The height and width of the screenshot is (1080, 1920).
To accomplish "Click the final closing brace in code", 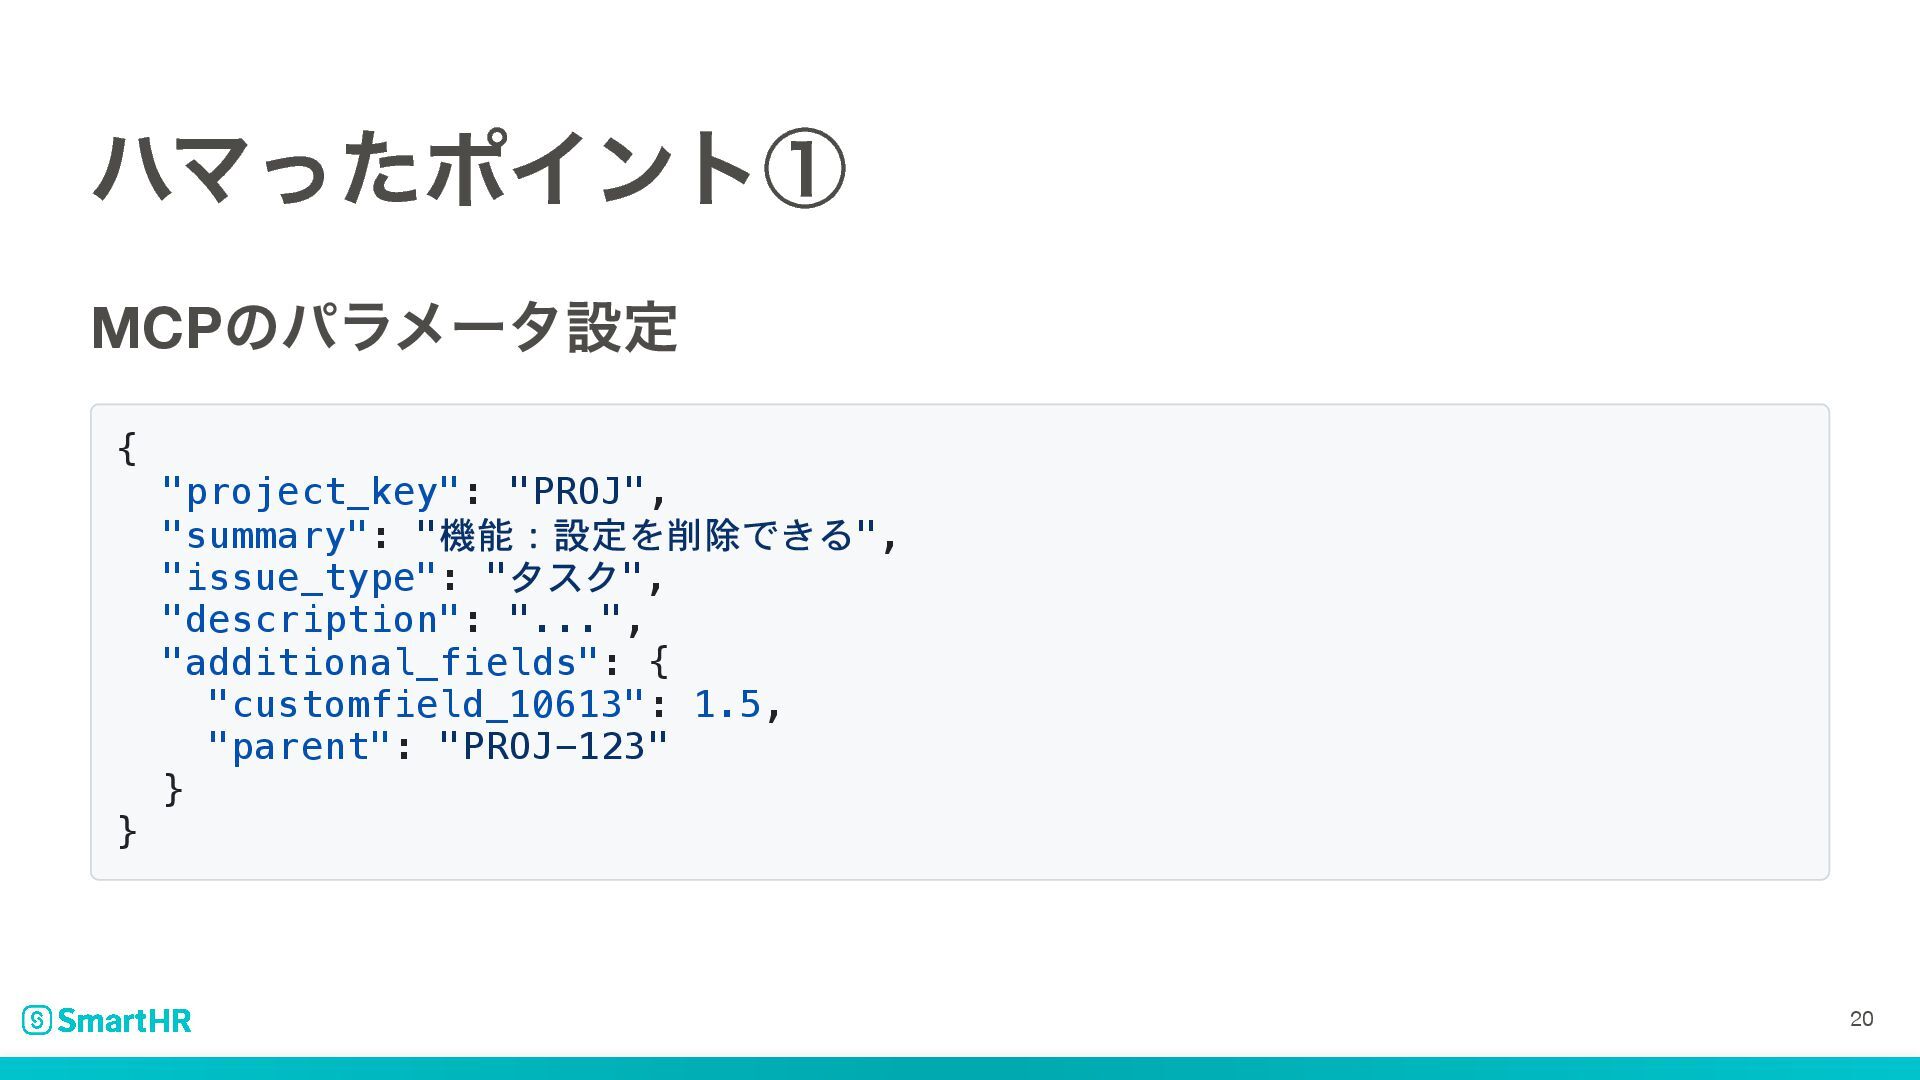I will (x=127, y=831).
